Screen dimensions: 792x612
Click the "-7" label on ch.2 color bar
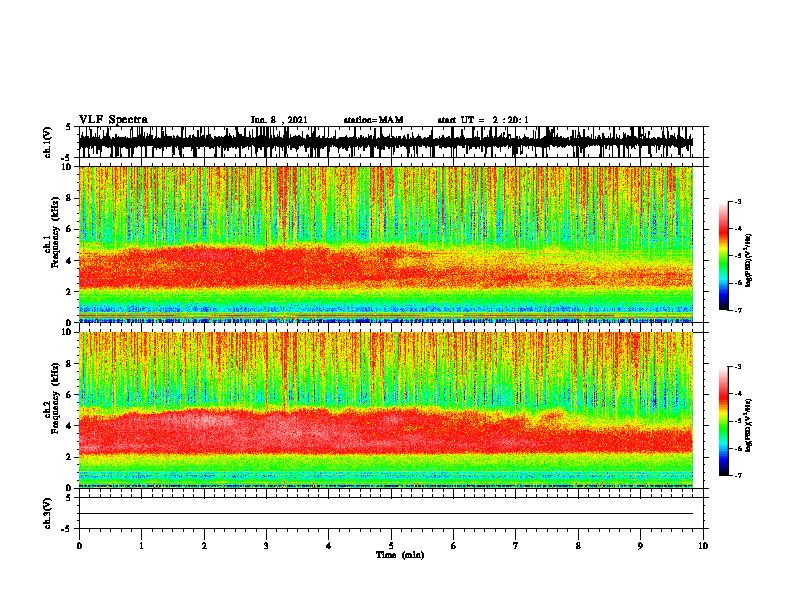737,475
